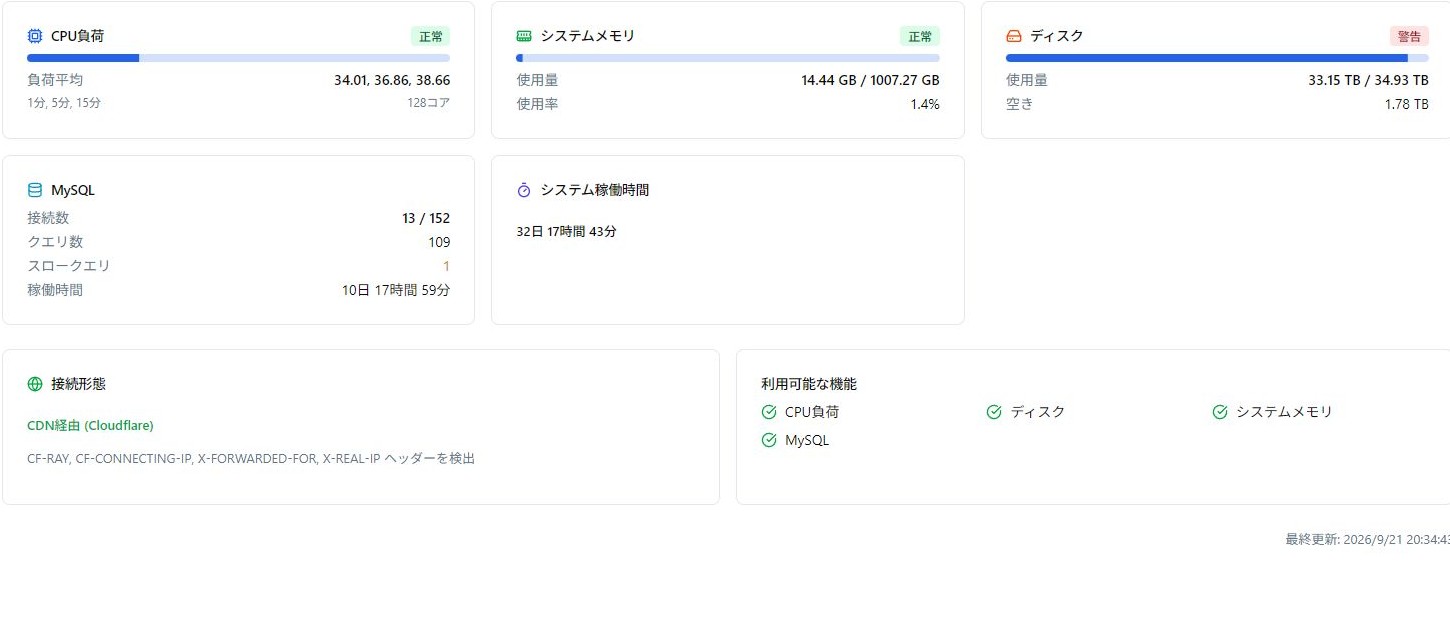Click the check icon next to CPU負荷 feature
Screen dimensions: 1450x620
point(769,412)
